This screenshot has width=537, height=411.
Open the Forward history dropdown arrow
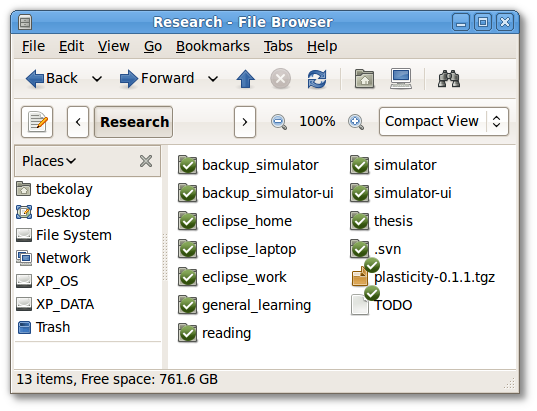pyautogui.click(x=213, y=79)
